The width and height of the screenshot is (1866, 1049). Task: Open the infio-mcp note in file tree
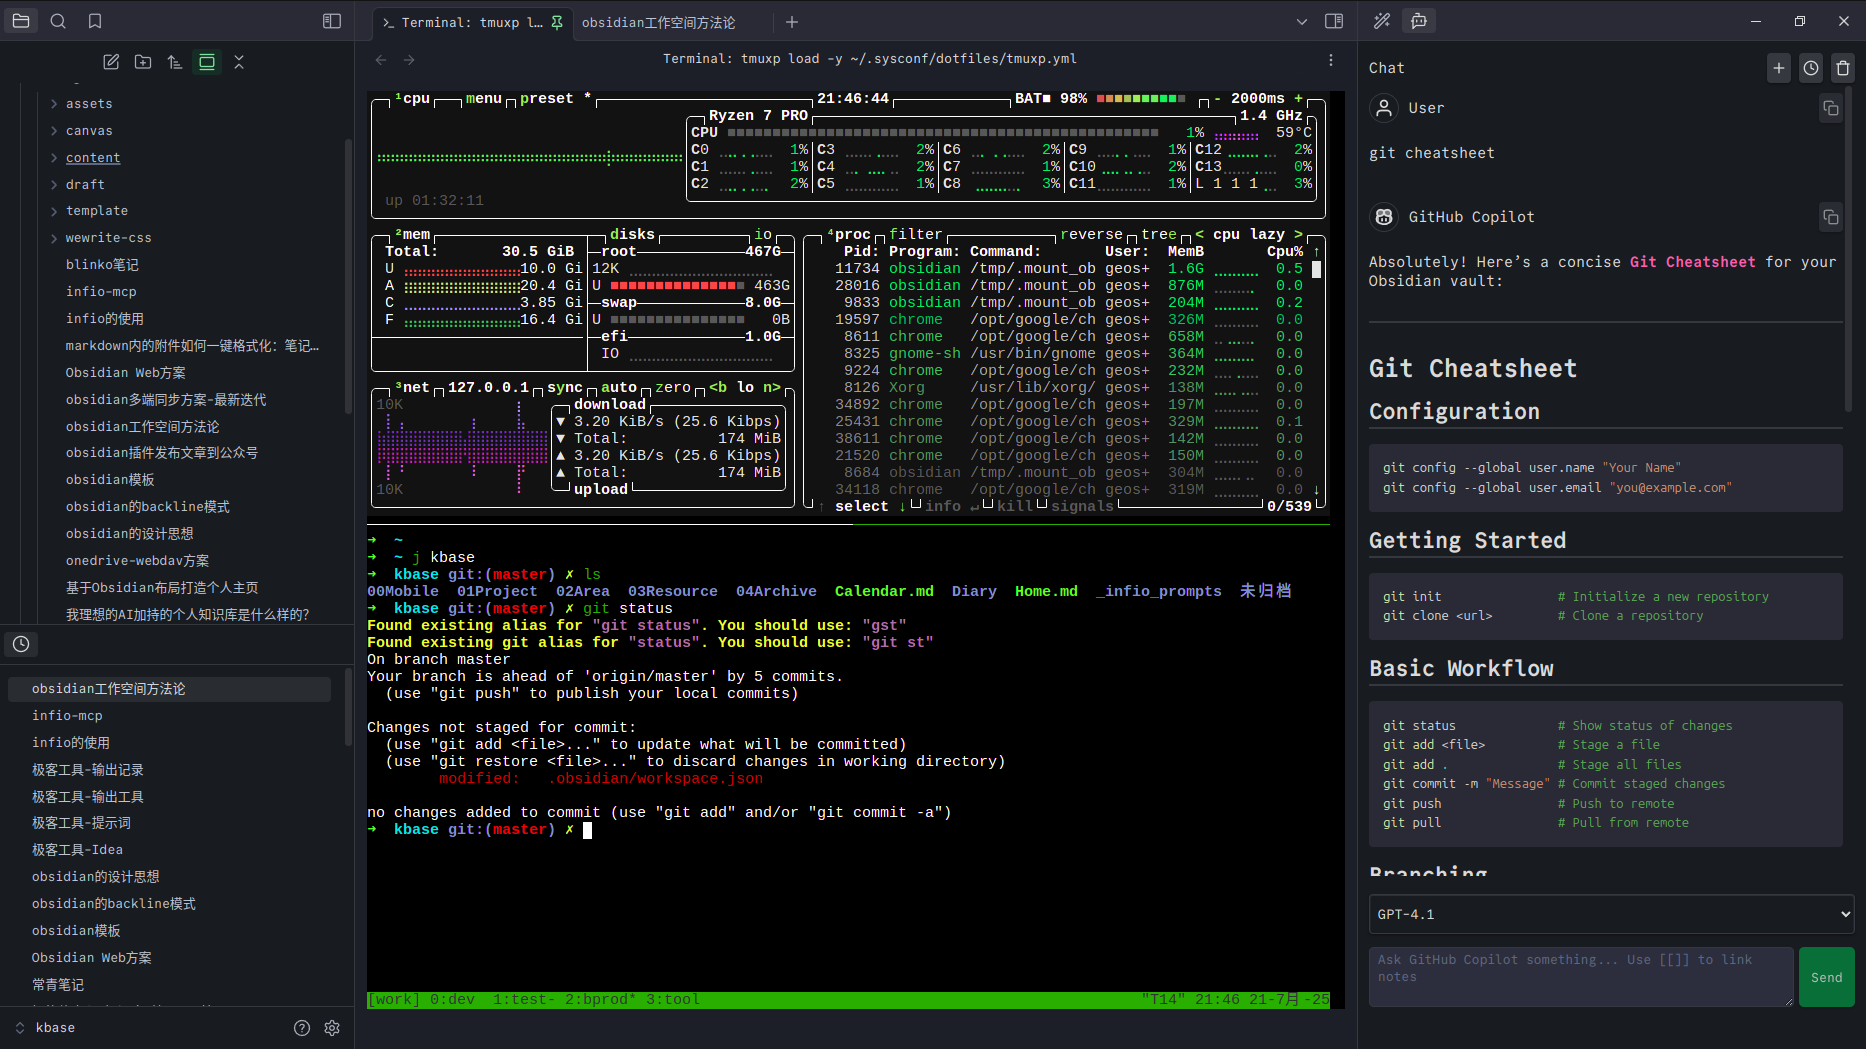tap(101, 292)
